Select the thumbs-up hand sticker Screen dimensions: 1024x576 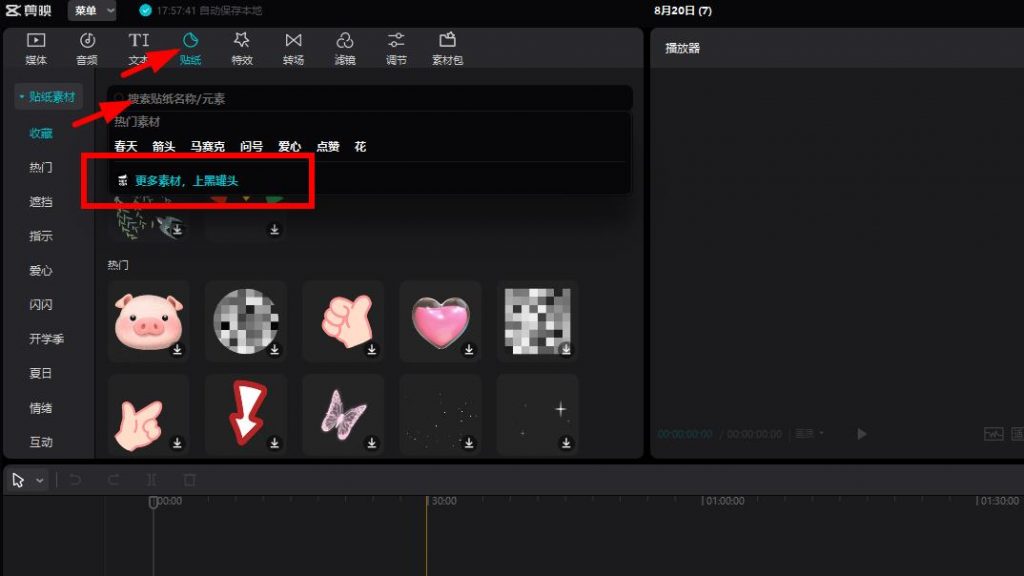(343, 321)
